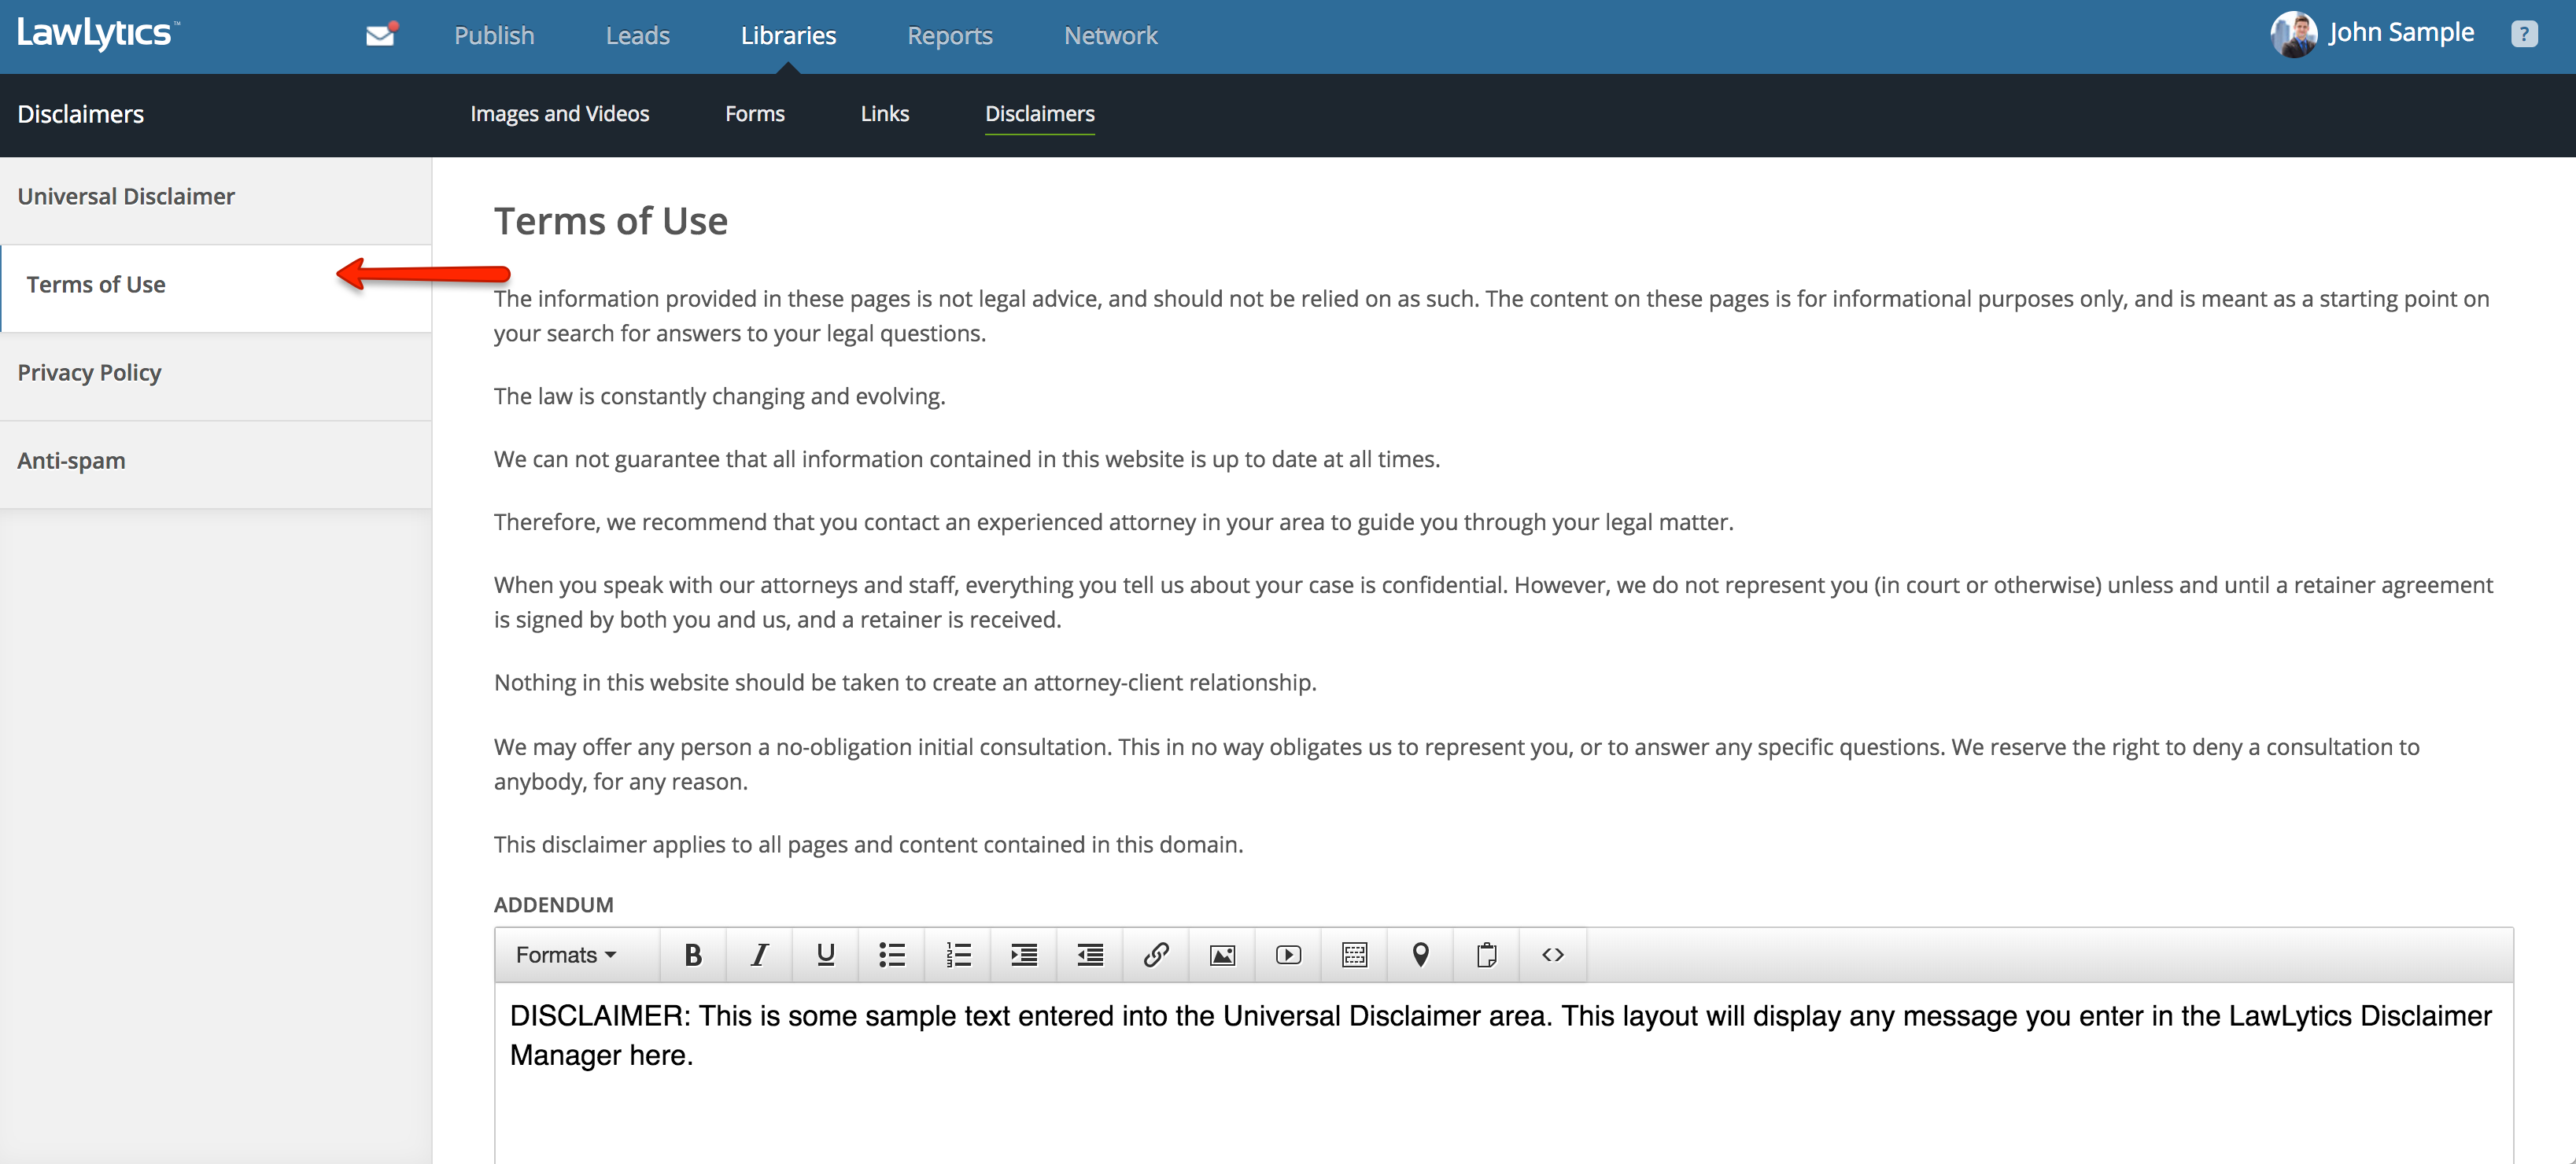Click the LawLytics logo
This screenshot has height=1164, width=2576.
[x=98, y=32]
